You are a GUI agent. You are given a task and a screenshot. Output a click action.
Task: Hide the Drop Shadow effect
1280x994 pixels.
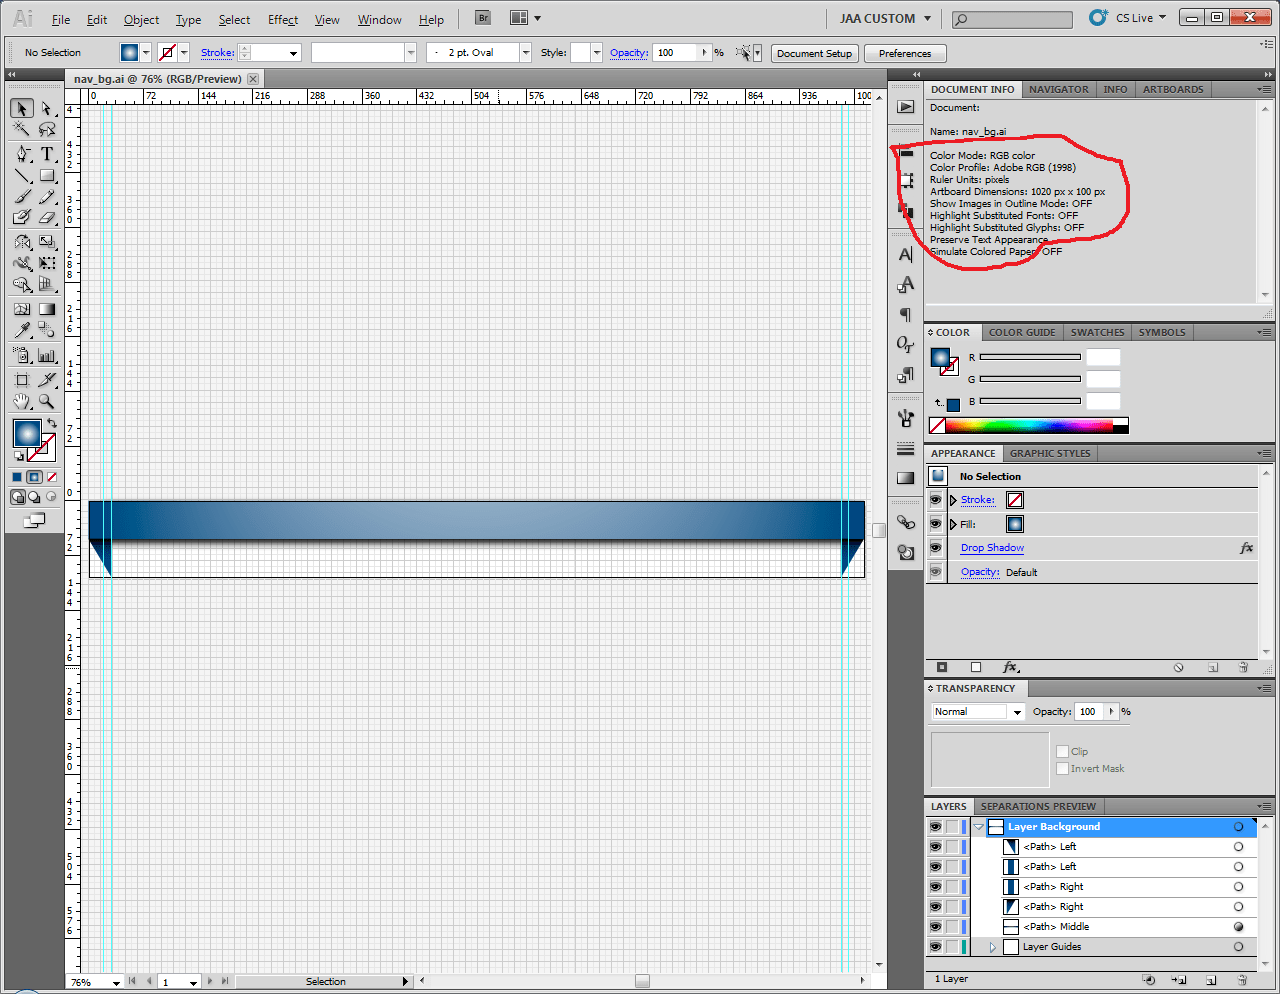936,548
